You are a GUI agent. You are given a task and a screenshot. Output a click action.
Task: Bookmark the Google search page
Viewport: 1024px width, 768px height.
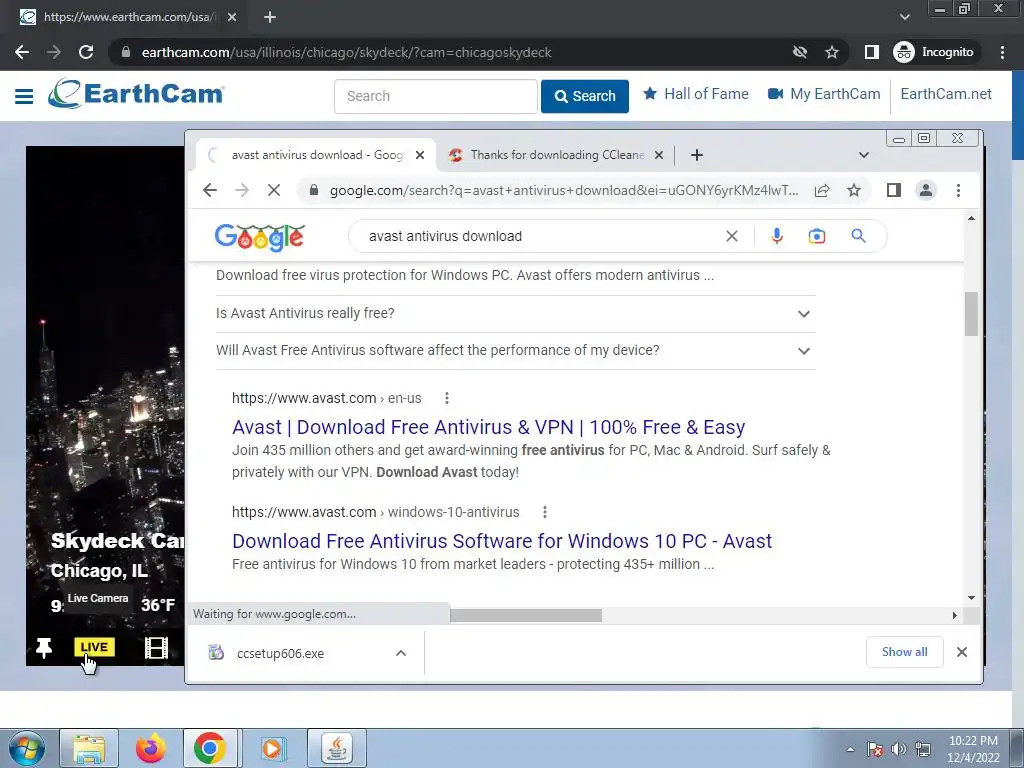[854, 190]
